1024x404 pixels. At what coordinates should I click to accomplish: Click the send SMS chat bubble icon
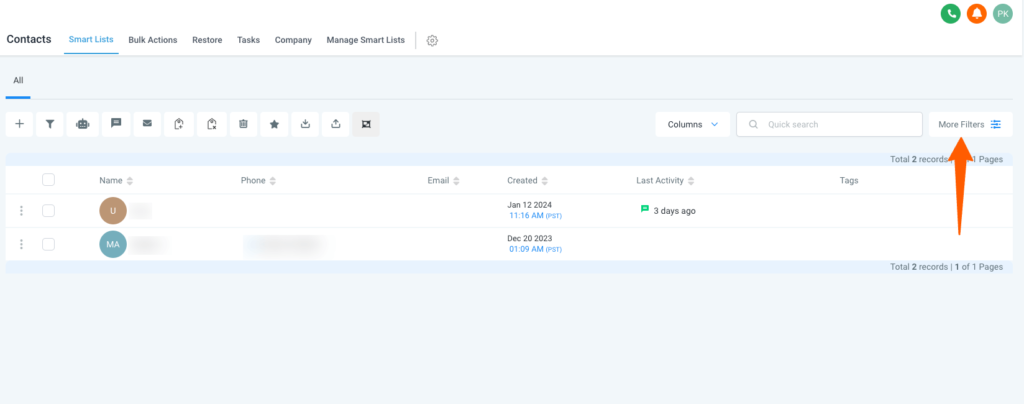tap(116, 124)
